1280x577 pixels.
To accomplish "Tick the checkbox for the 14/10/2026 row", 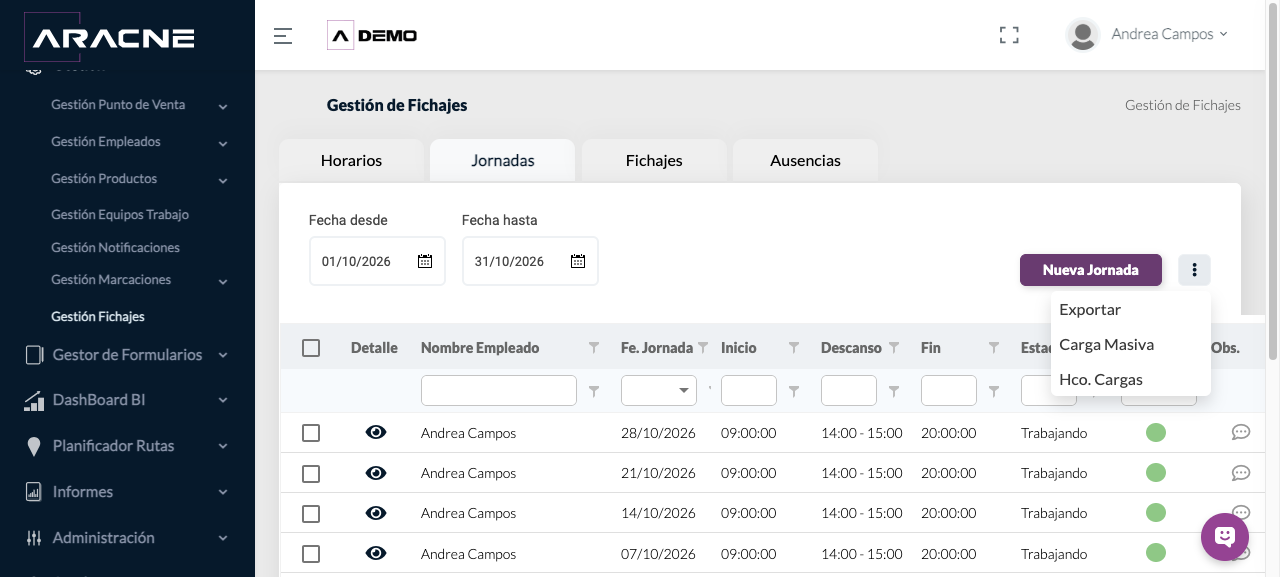I will coord(311,513).
